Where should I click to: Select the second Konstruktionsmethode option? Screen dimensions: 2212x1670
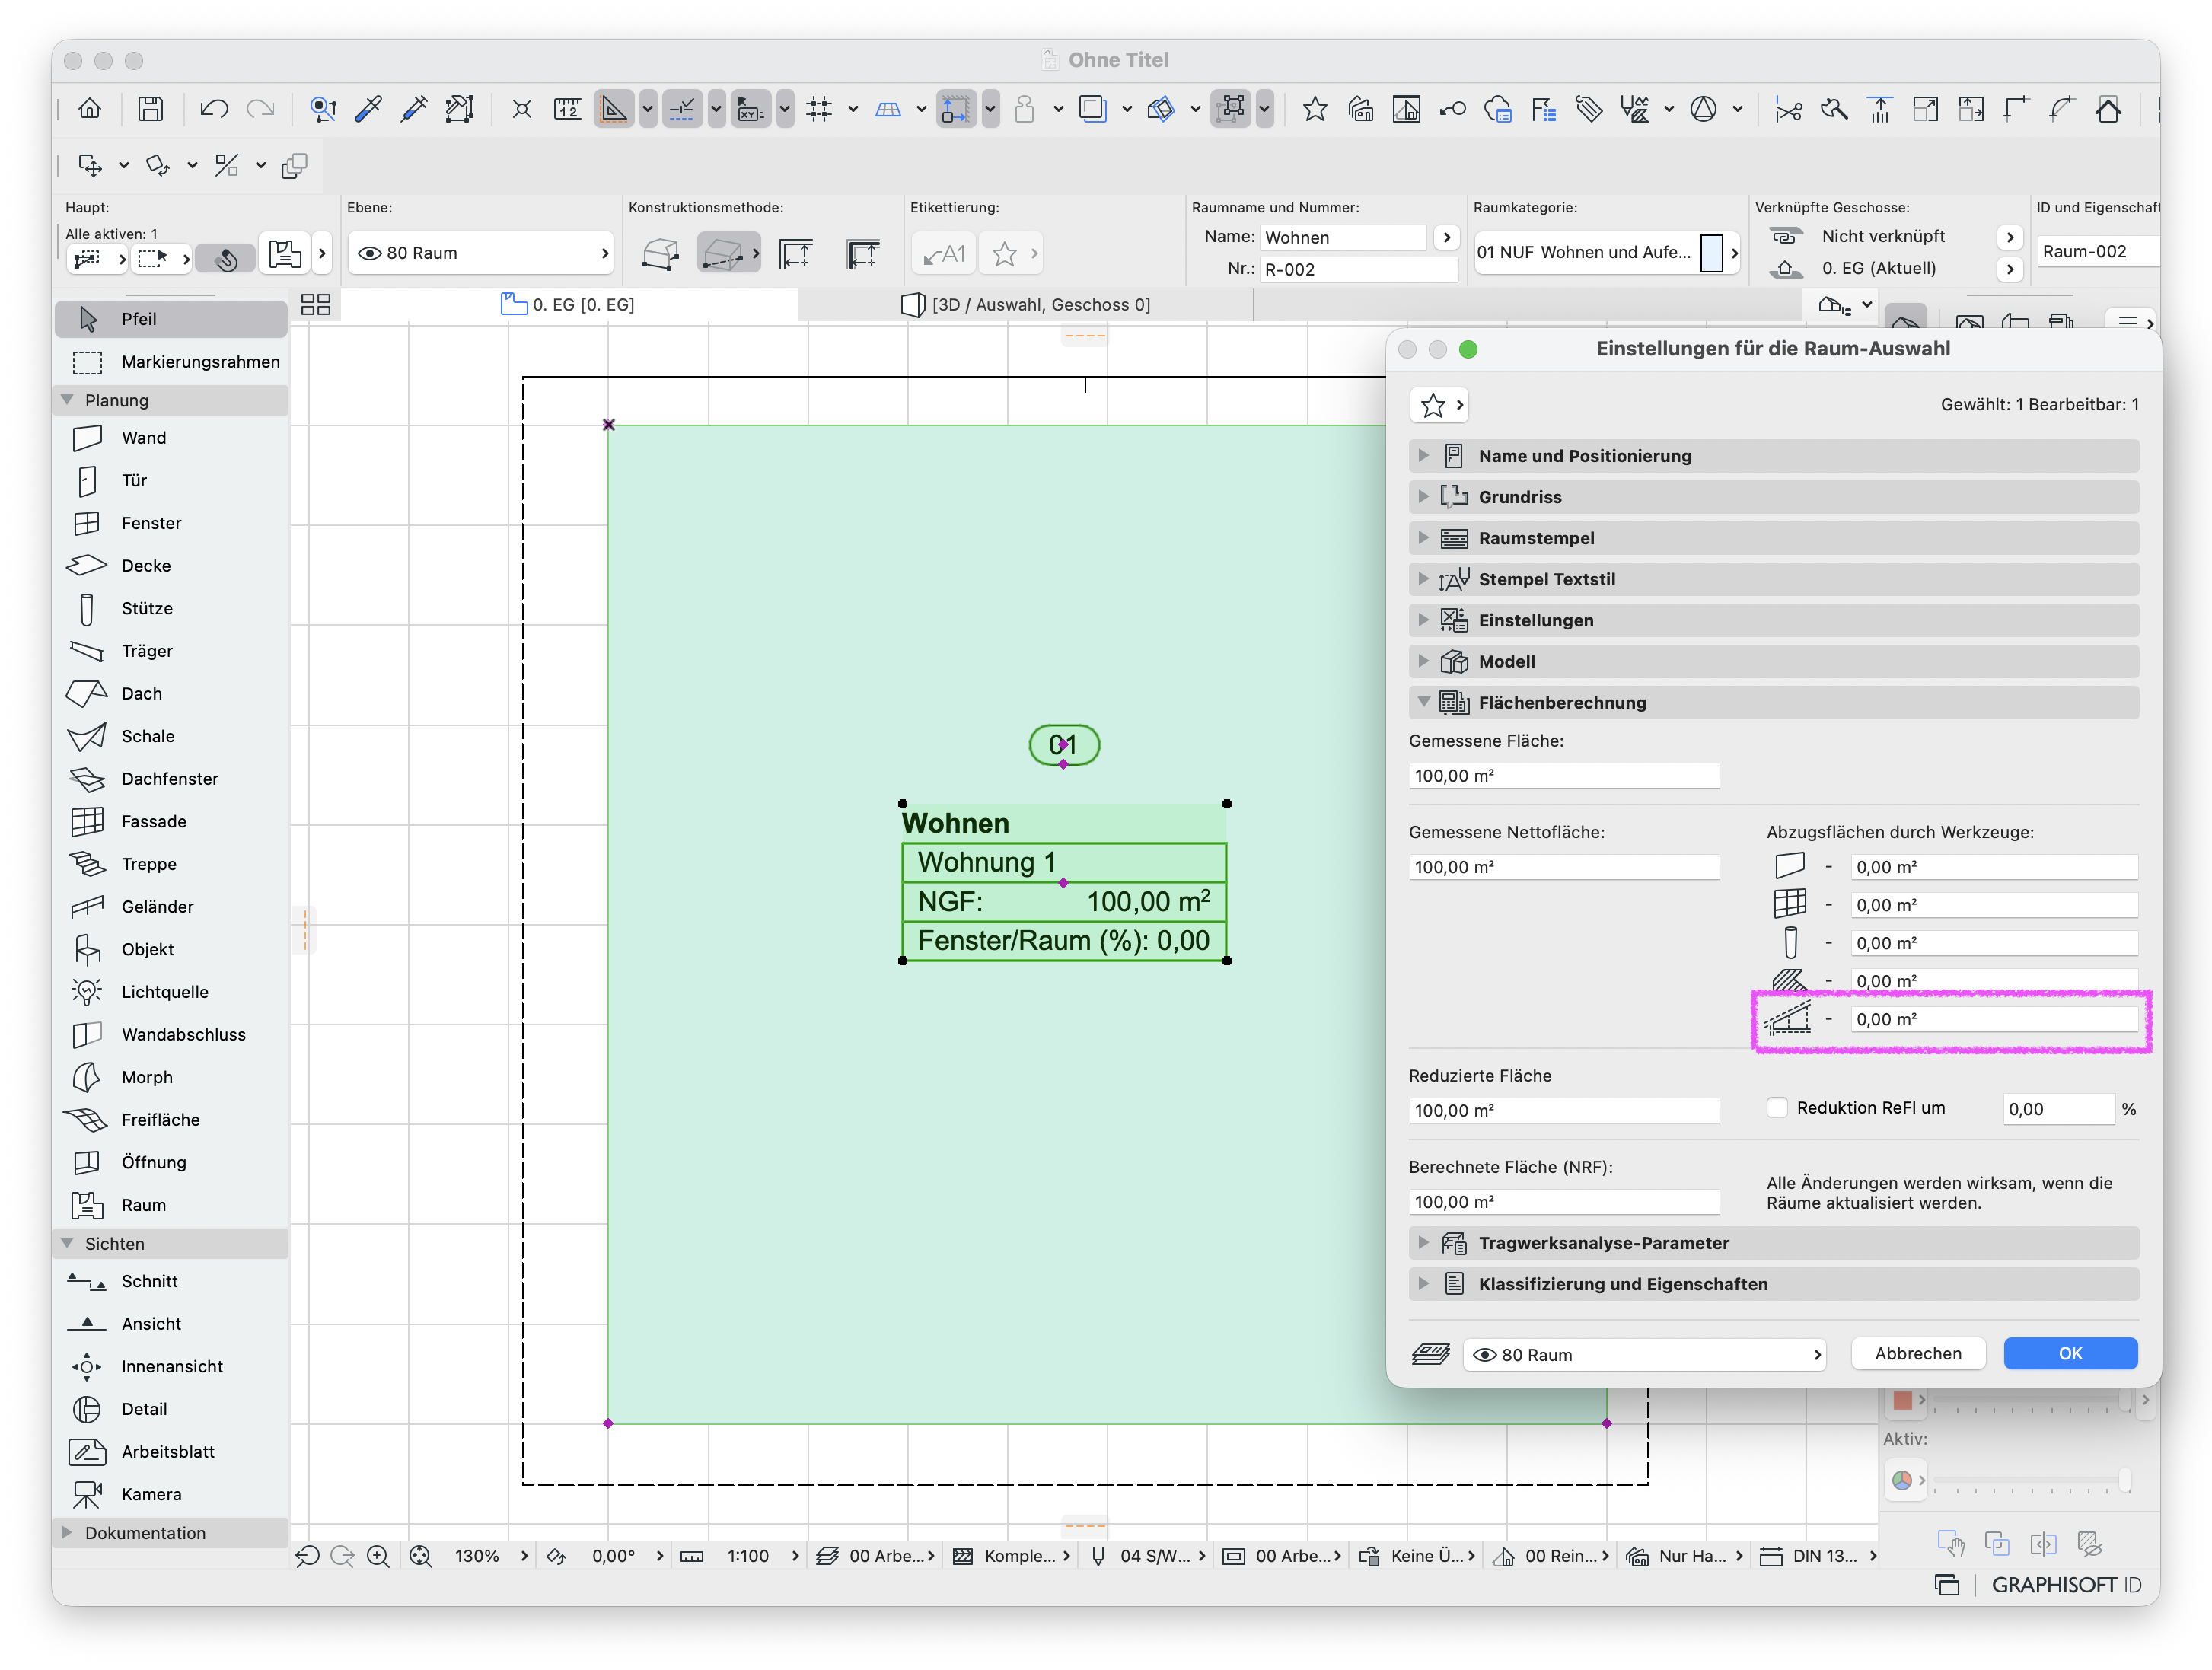tap(723, 254)
